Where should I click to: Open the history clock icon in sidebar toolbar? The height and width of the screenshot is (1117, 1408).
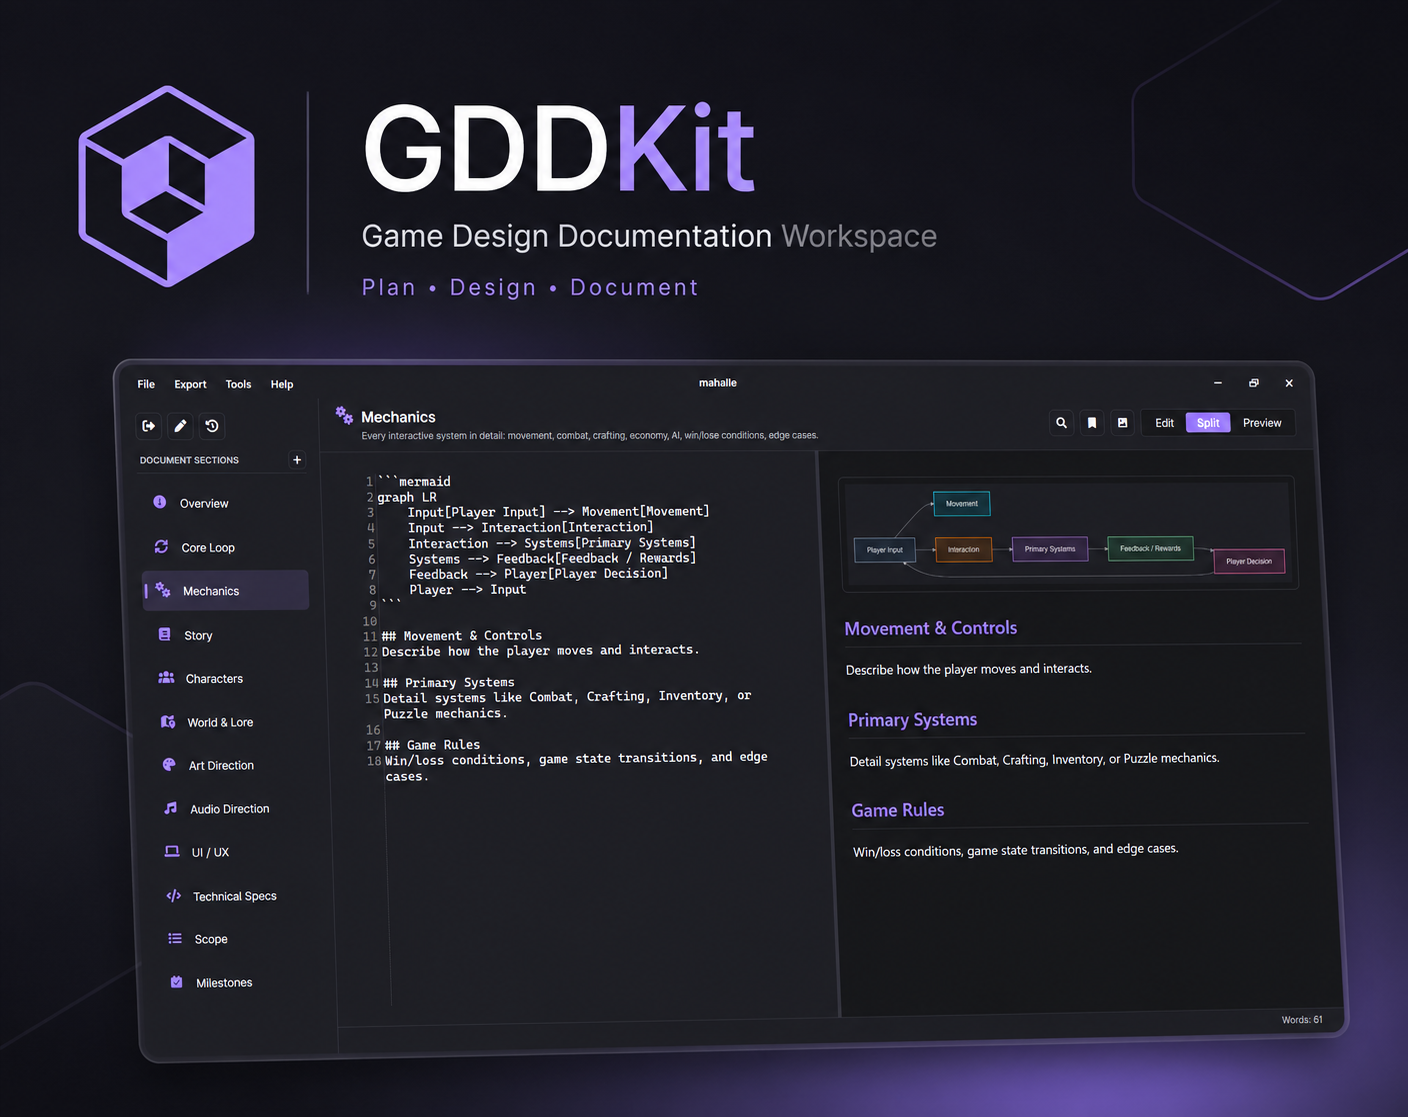click(x=212, y=426)
